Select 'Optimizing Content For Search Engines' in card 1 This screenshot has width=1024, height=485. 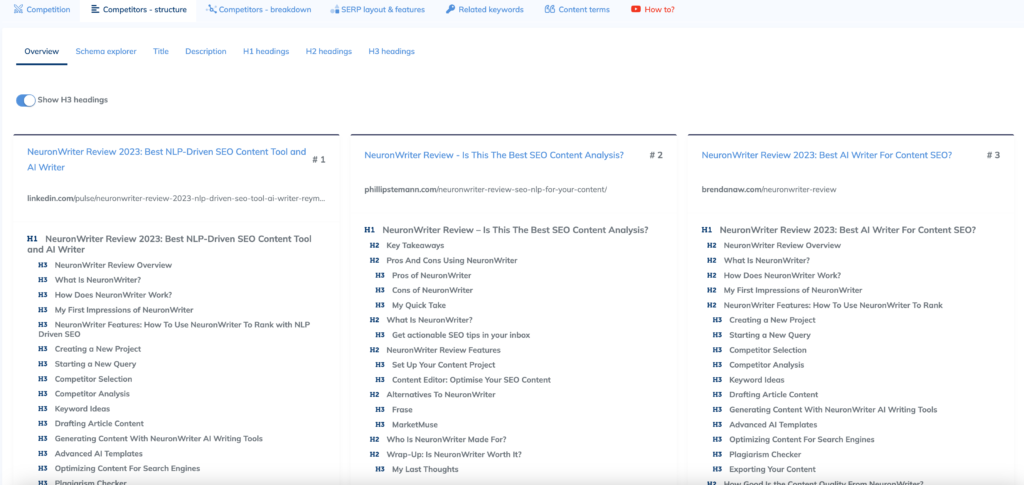click(x=127, y=469)
